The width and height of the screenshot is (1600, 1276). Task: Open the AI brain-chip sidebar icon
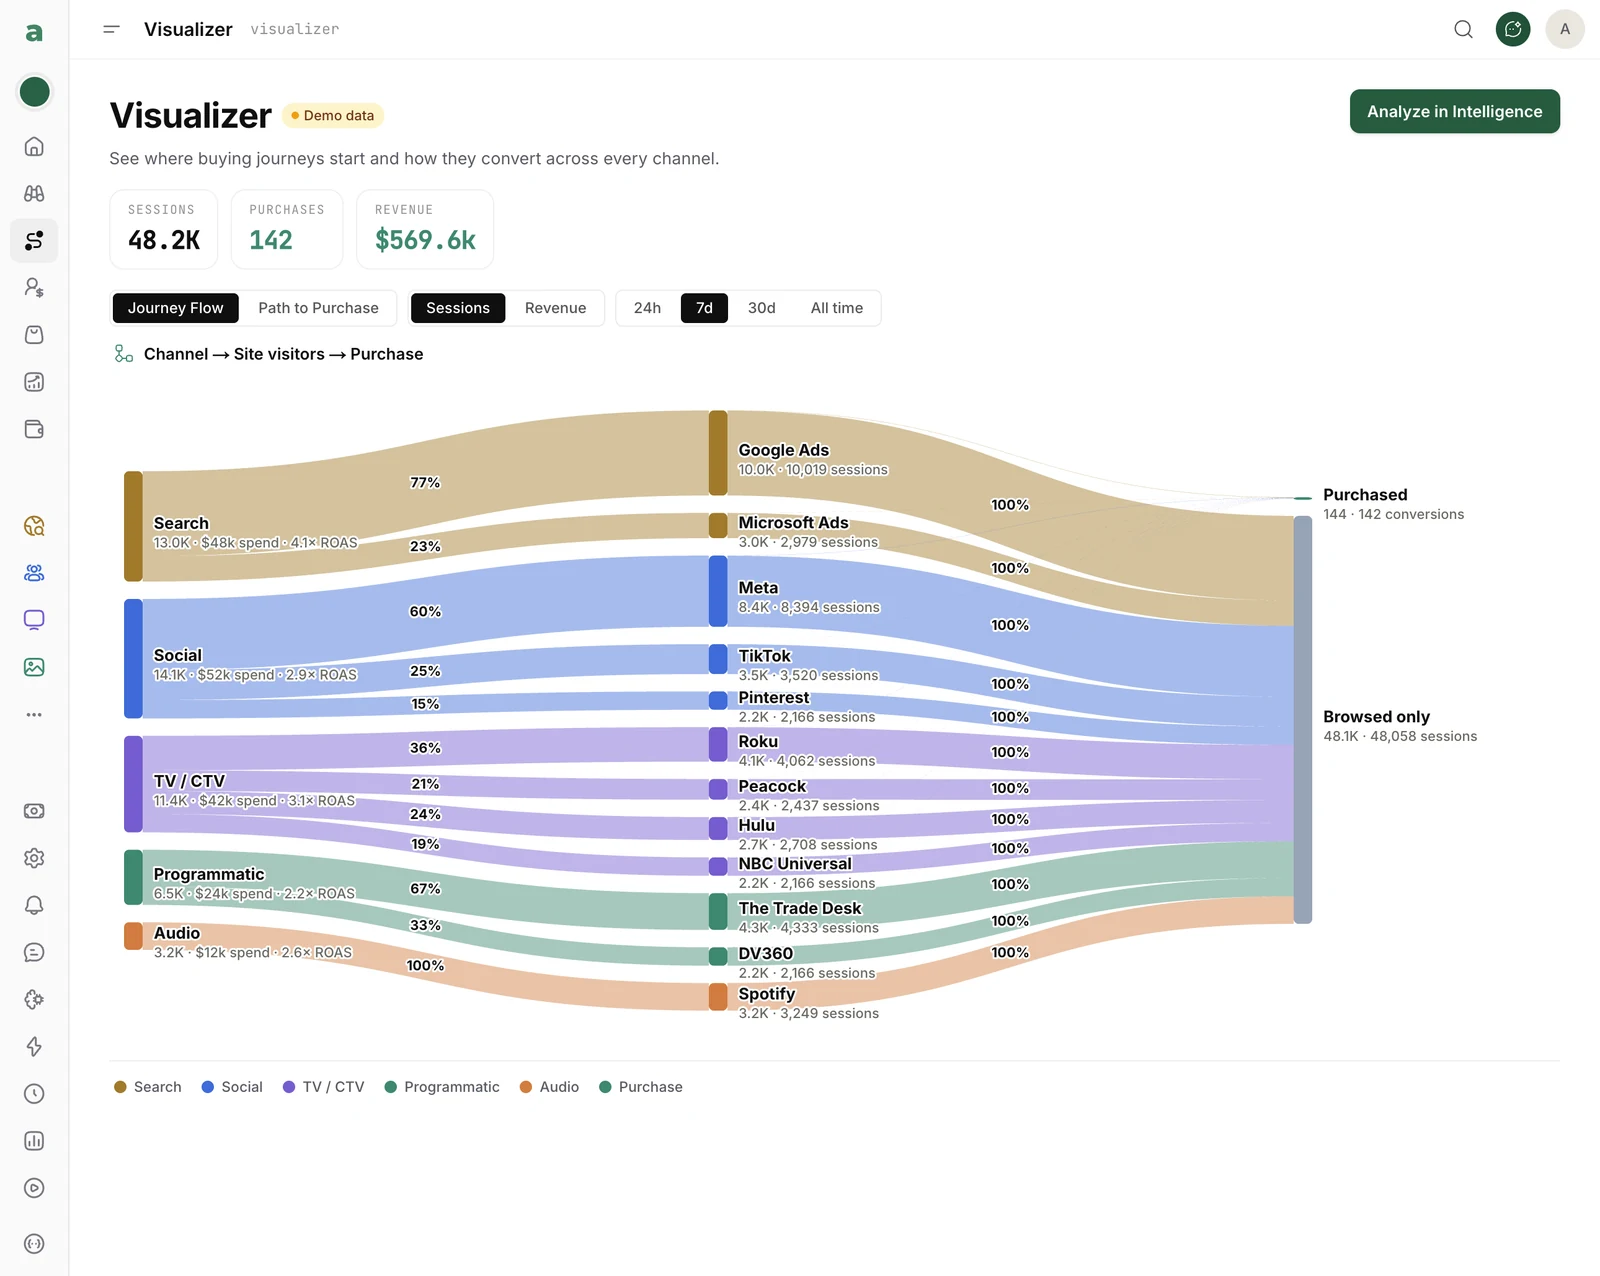34,999
